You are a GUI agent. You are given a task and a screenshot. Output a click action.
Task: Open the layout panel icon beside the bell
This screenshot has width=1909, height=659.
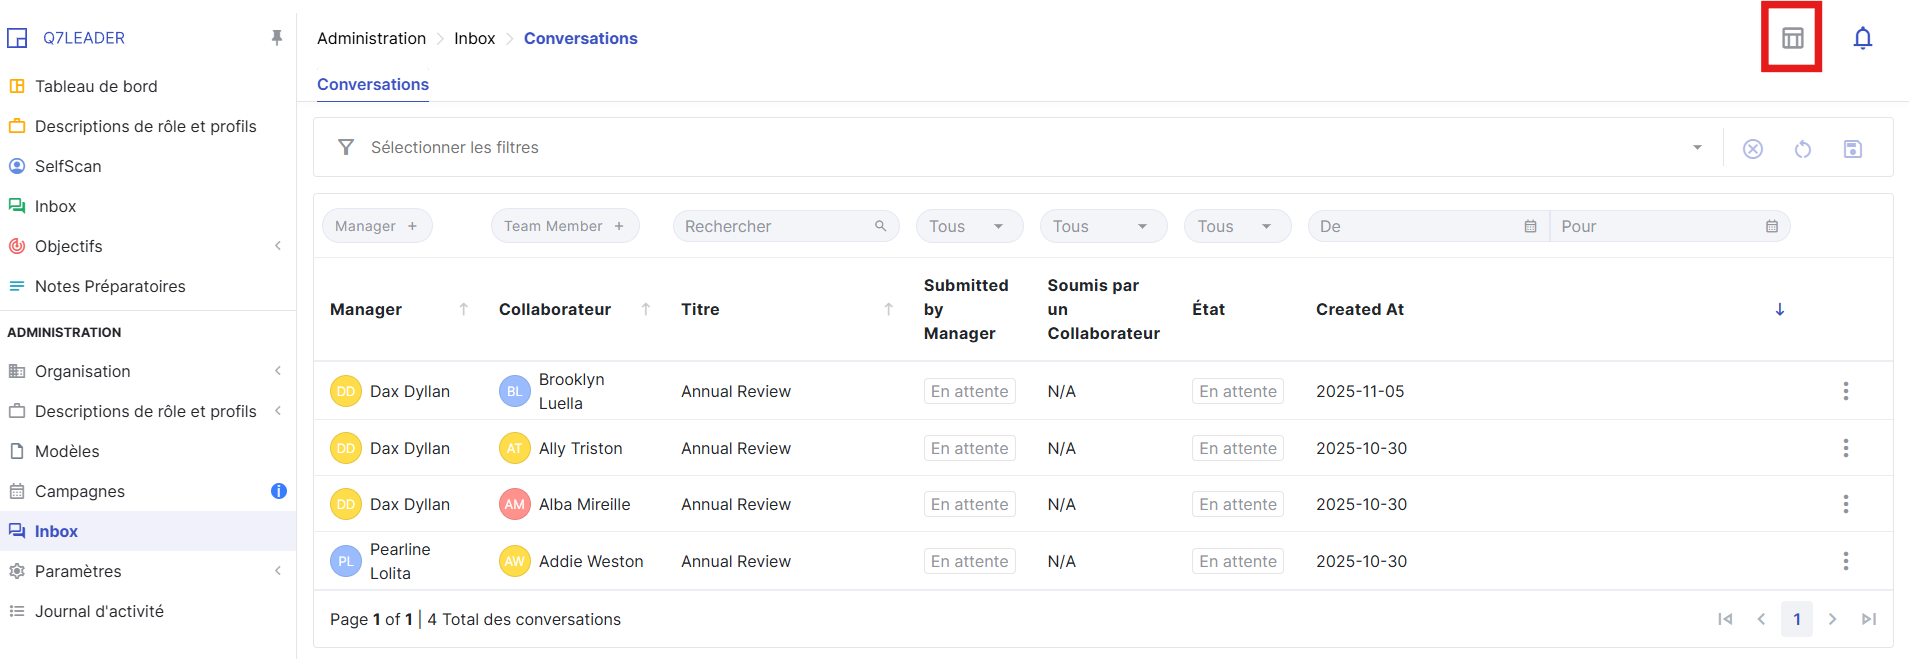pos(1792,39)
